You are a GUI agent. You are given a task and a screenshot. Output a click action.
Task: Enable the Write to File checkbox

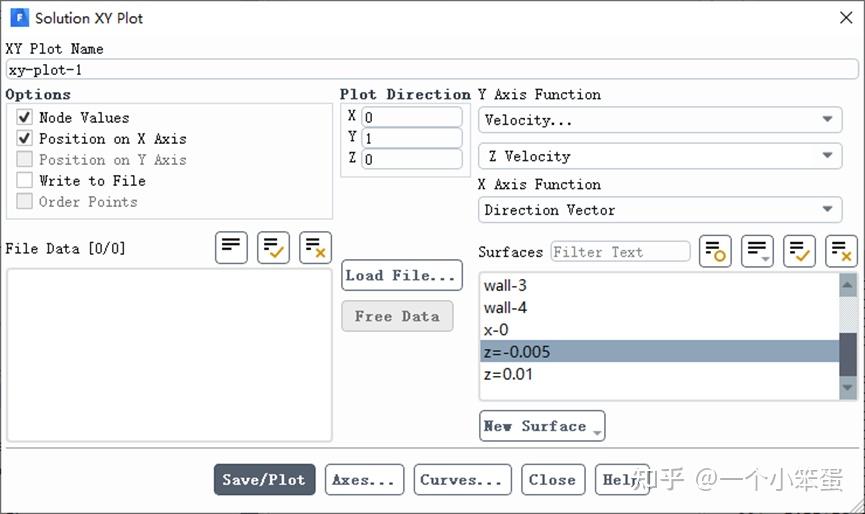(25, 181)
